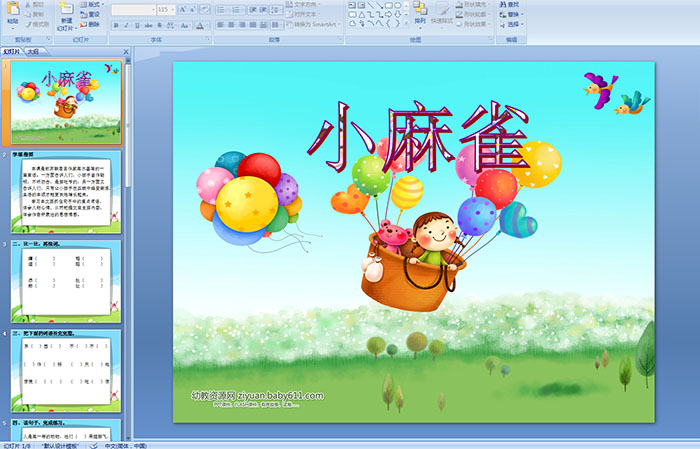This screenshot has width=700, height=449.
Task: Open the font name combo box
Action: (x=133, y=10)
